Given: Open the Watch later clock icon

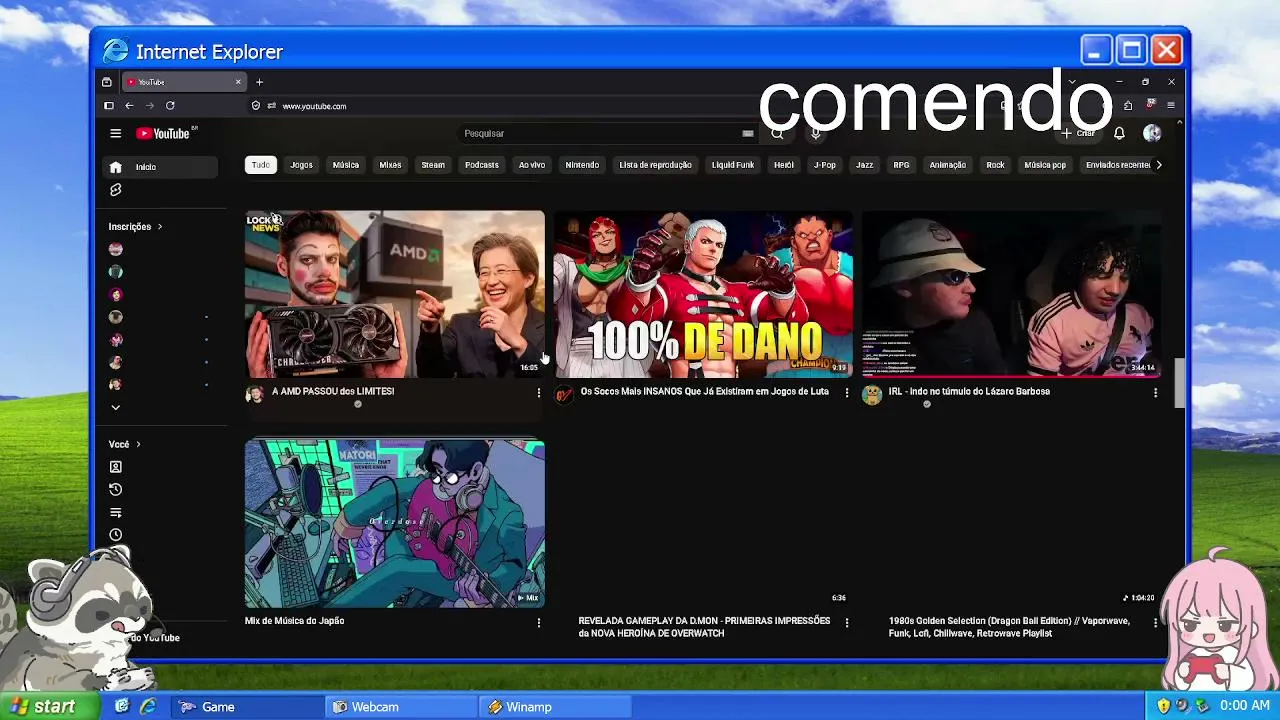Looking at the screenshot, I should tap(116, 535).
